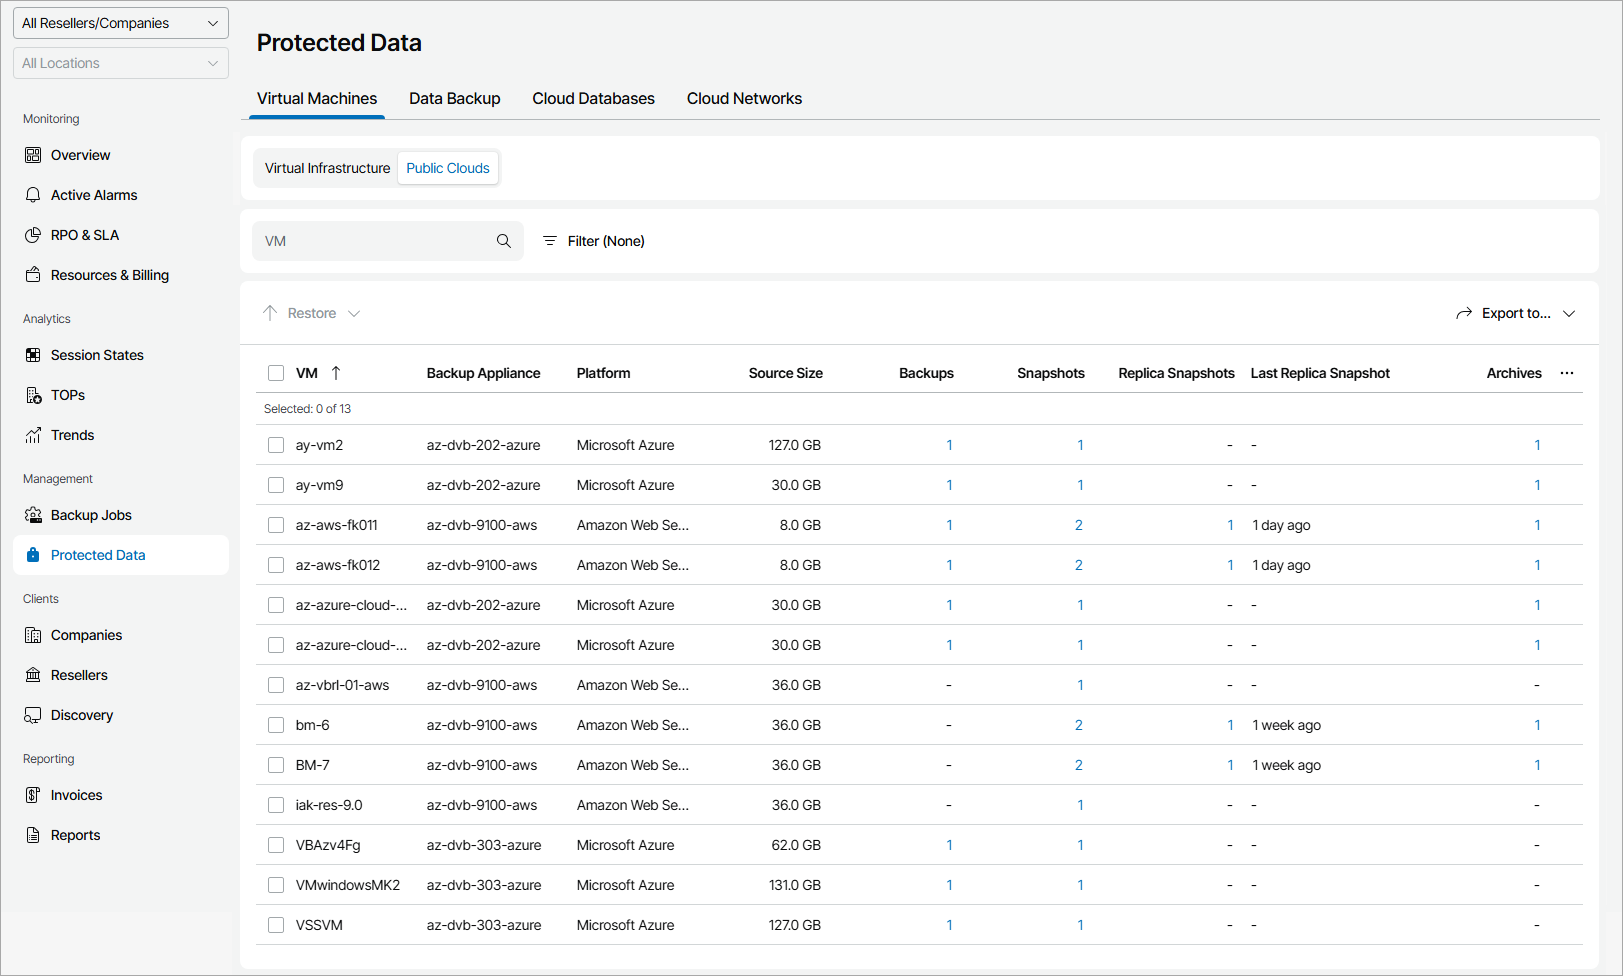Select the Virtual Infrastructure view button
The width and height of the screenshot is (1623, 976).
pos(327,168)
